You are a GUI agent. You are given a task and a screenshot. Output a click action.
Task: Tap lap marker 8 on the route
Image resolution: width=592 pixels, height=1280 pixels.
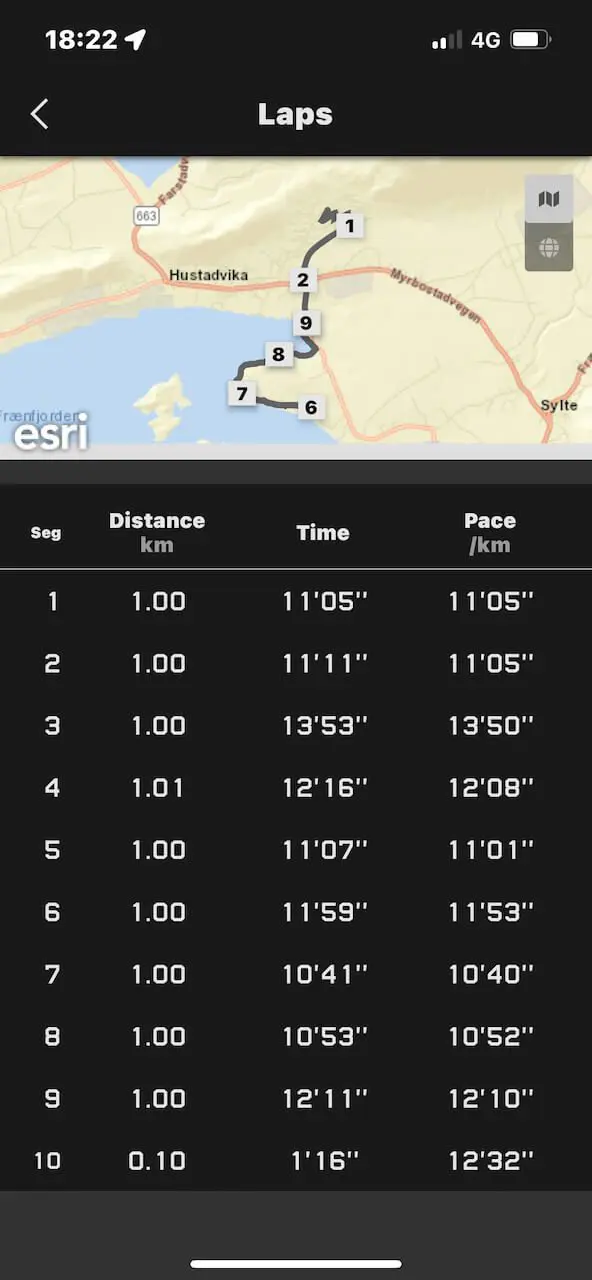(x=278, y=354)
